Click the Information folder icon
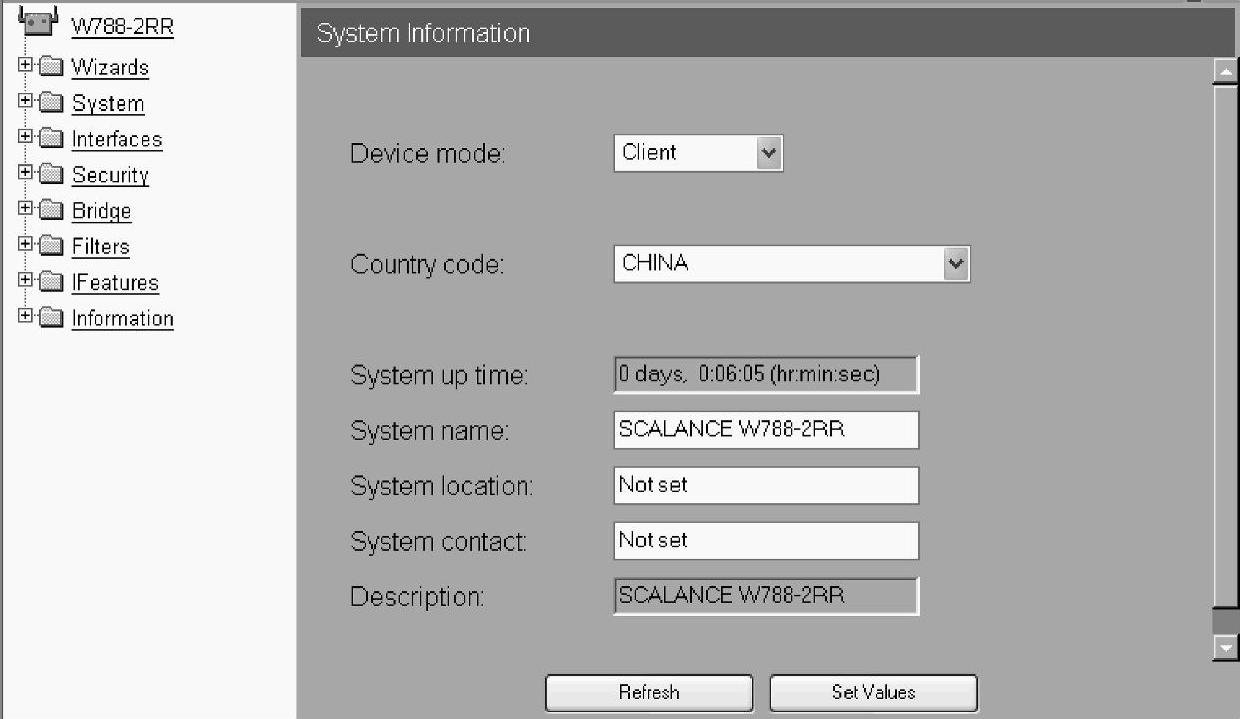Screen dimensions: 1240x719 click(52, 318)
